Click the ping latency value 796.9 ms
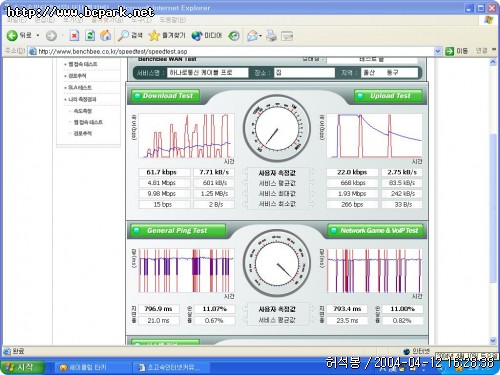The image size is (500, 375). pyautogui.click(x=159, y=309)
